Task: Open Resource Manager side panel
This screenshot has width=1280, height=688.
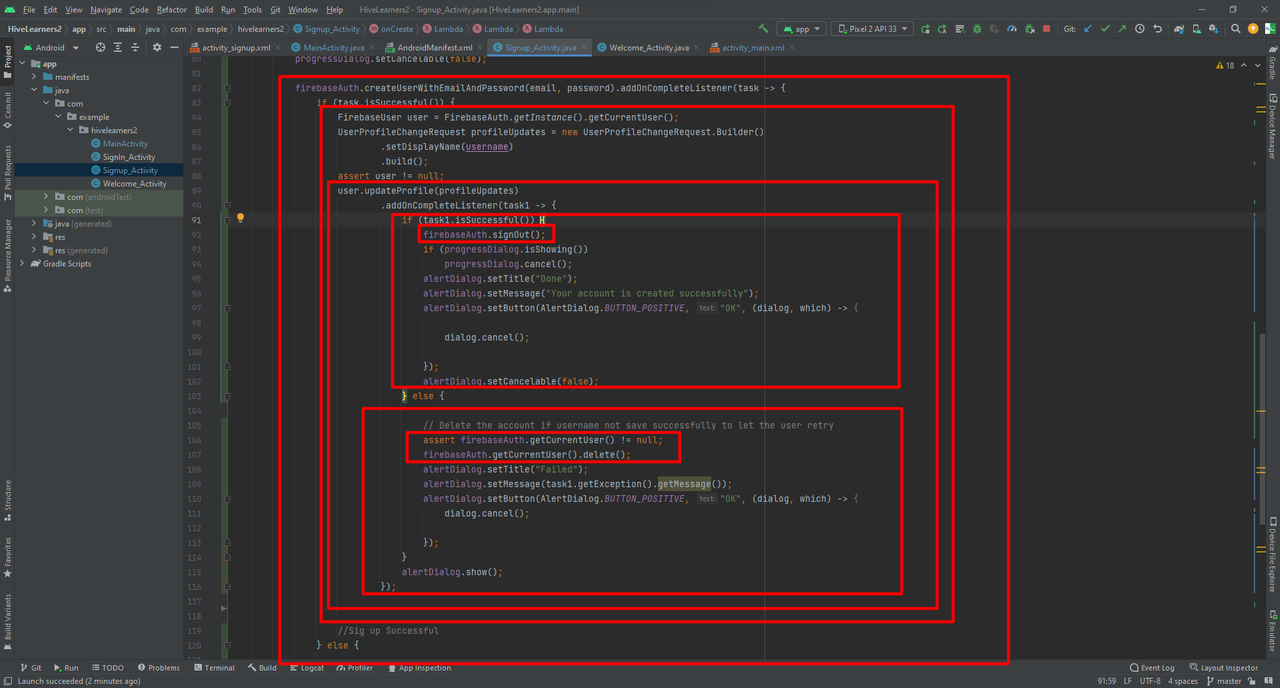Action: pos(7,254)
